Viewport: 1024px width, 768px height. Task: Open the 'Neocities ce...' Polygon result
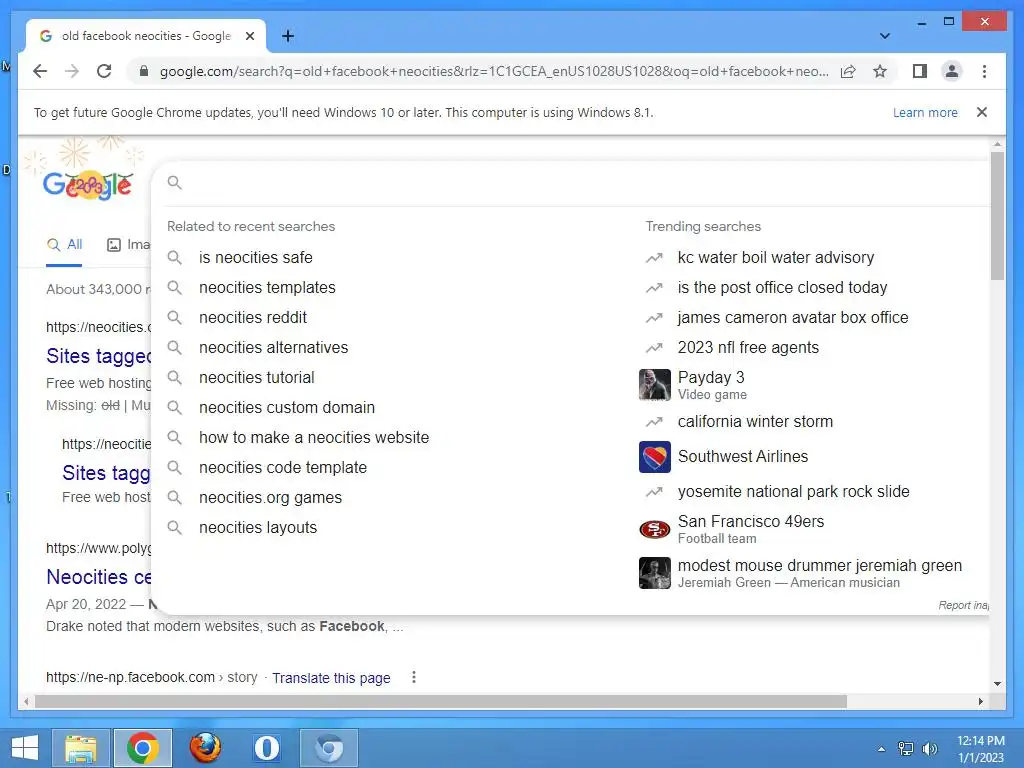99,577
